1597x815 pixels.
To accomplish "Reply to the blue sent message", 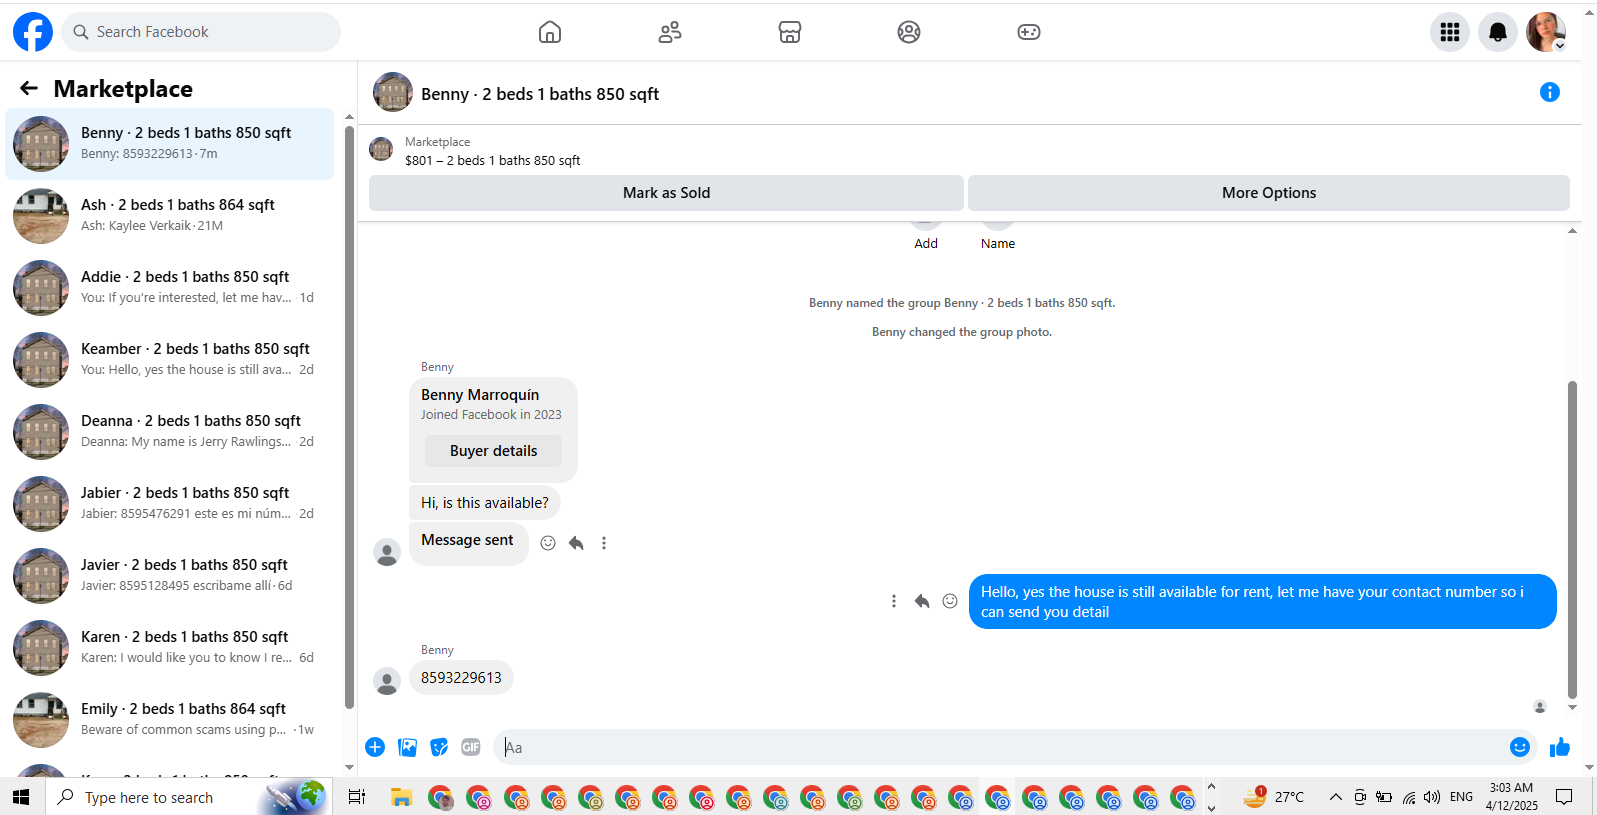I will click(x=922, y=601).
